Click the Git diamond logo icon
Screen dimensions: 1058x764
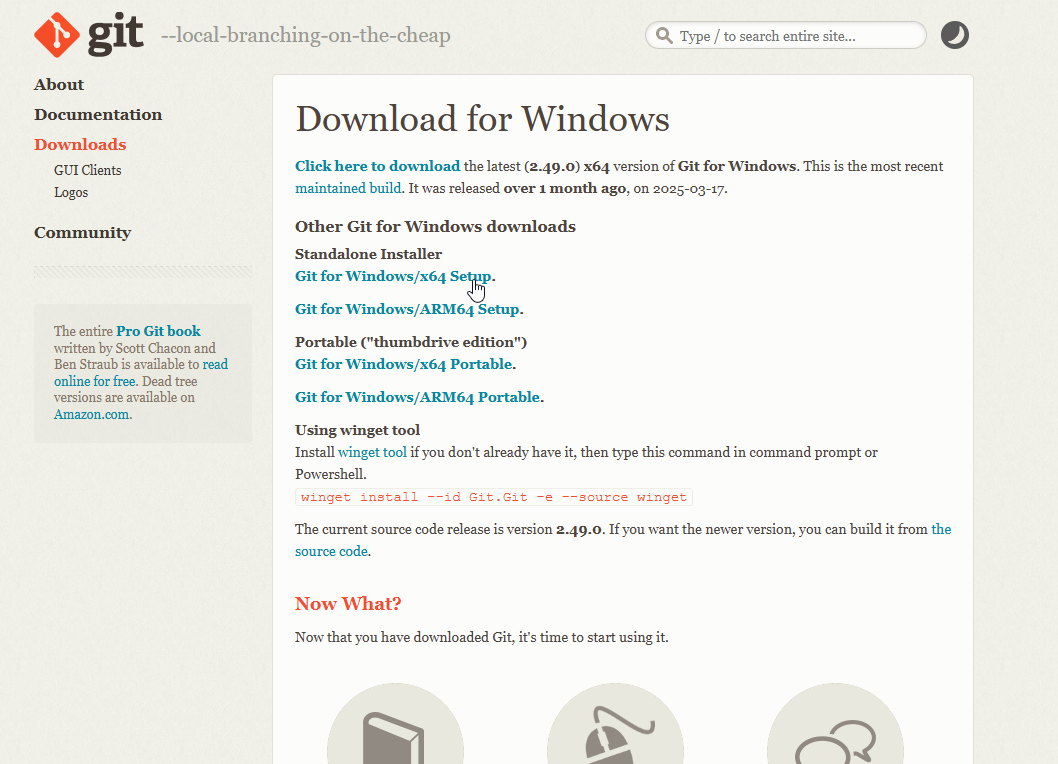[57, 34]
